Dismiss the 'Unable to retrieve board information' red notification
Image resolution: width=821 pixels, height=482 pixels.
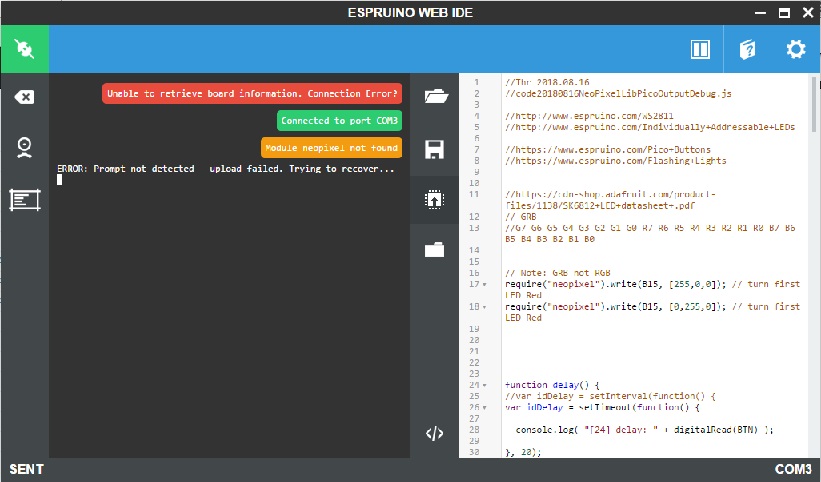point(252,94)
